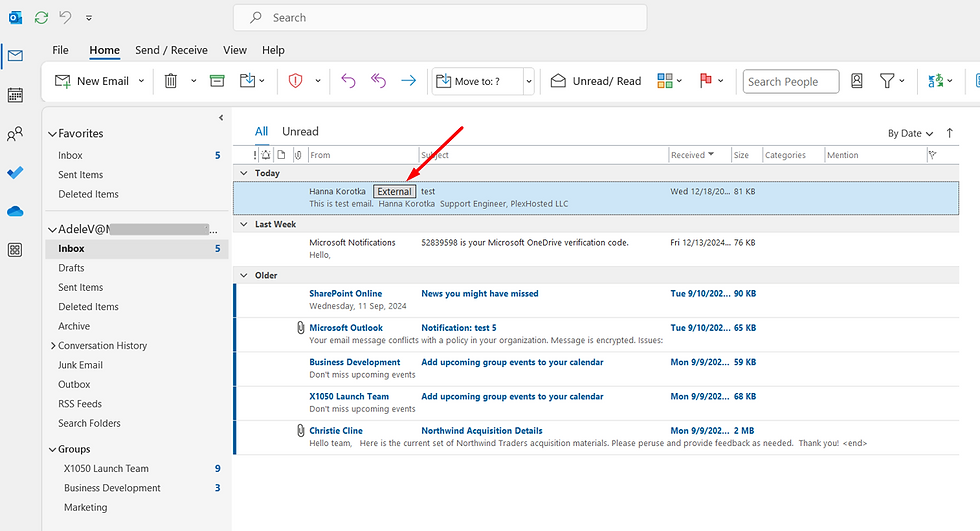Sort by Received column header
The width and height of the screenshot is (980, 531).
click(699, 155)
